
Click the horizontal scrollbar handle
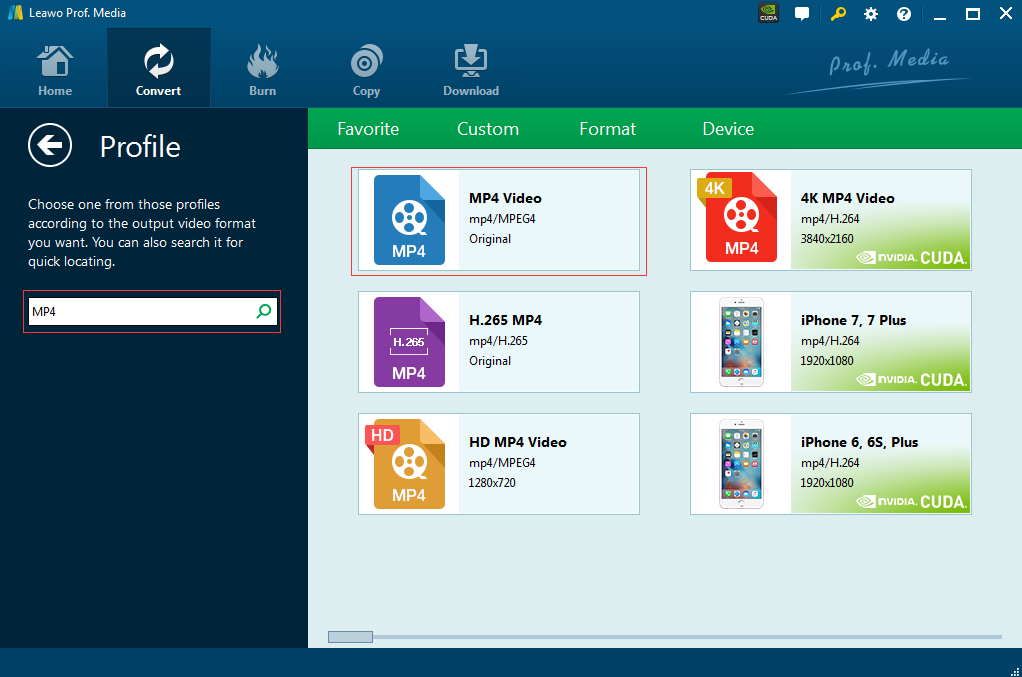(350, 637)
